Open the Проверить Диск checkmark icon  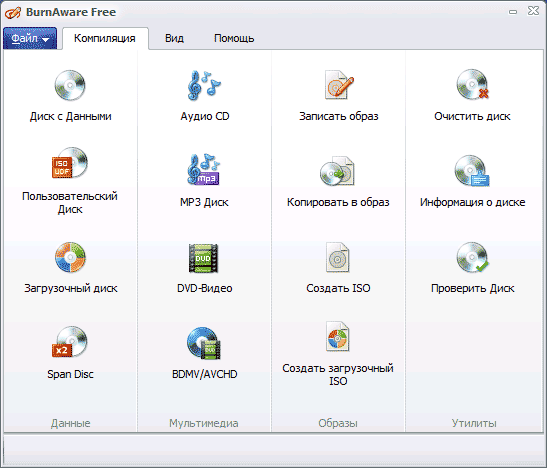pyautogui.click(x=473, y=257)
